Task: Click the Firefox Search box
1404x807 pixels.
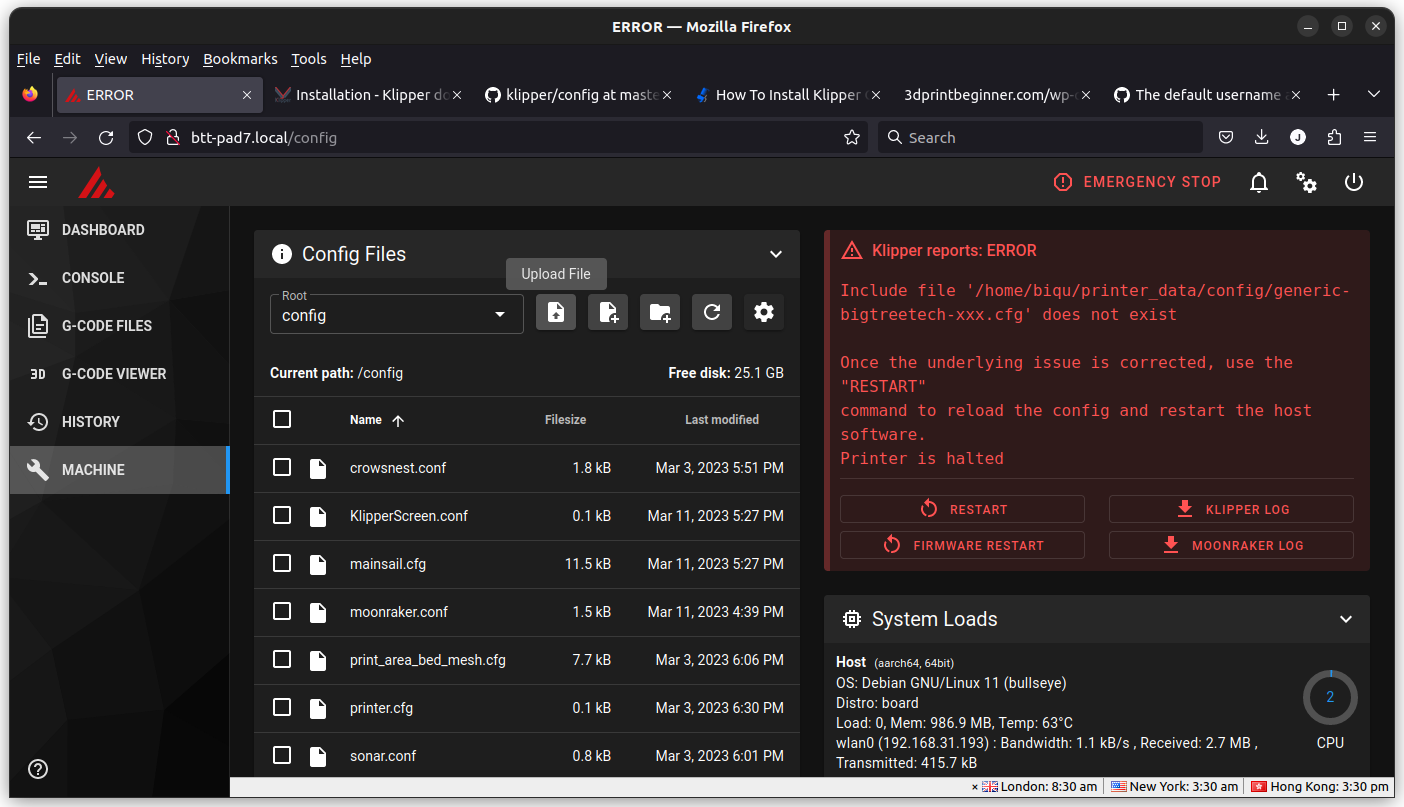Action: (1040, 138)
